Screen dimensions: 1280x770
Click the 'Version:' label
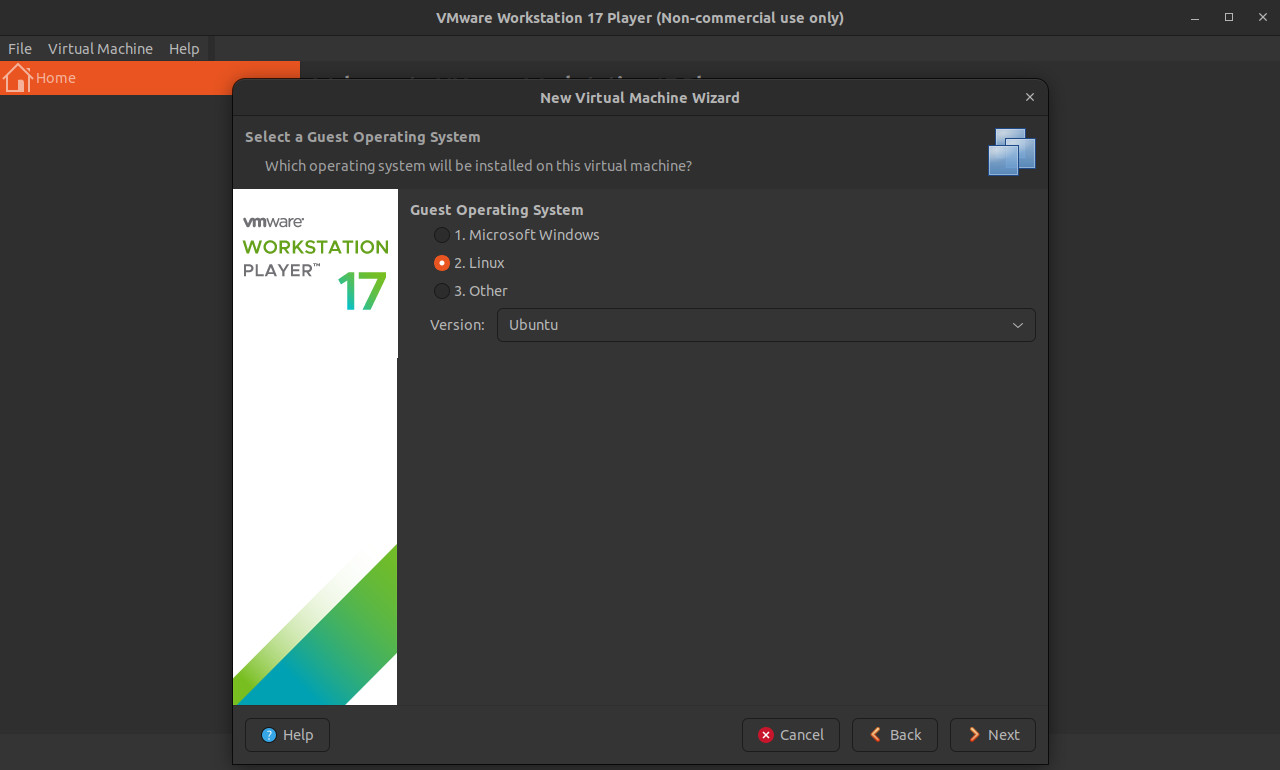tap(458, 325)
